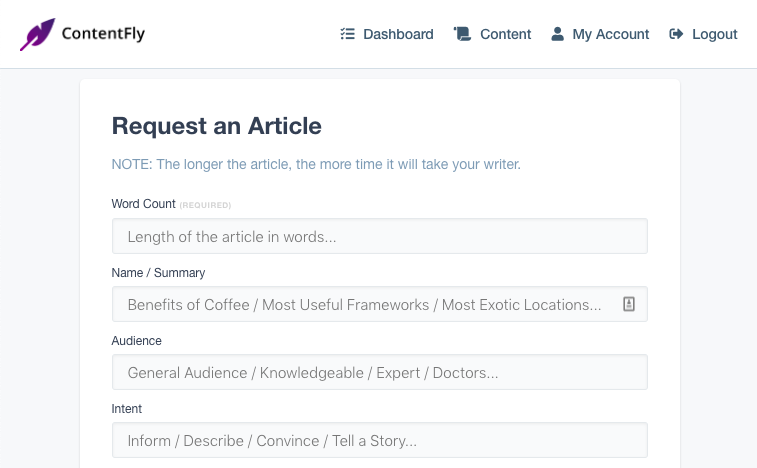This screenshot has width=757, height=468.
Task: Click the Request an Article heading
Action: pyautogui.click(x=217, y=126)
